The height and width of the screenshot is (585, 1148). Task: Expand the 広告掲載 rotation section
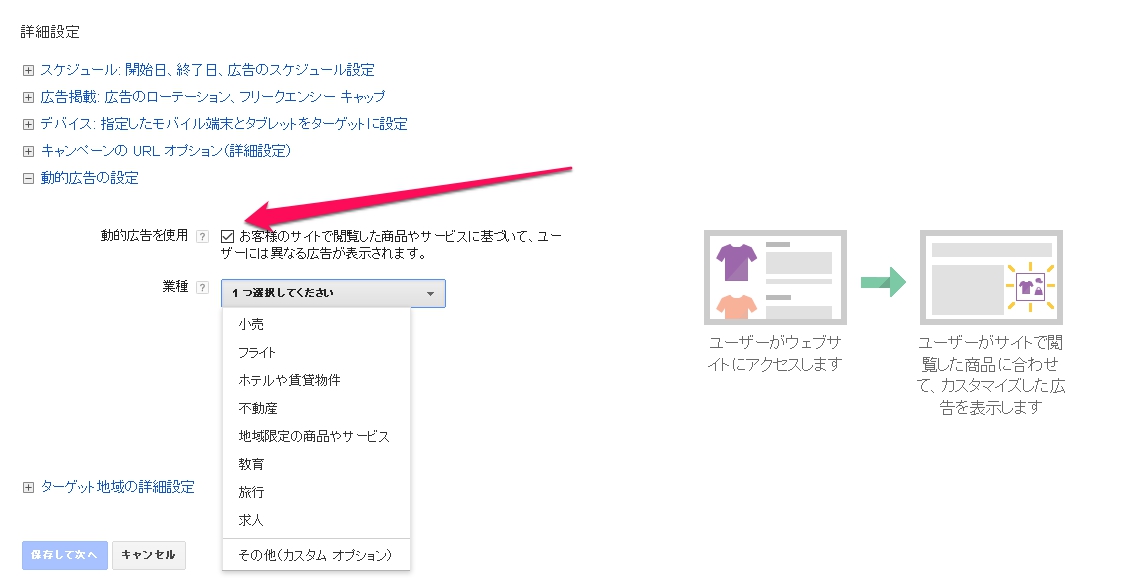29,97
